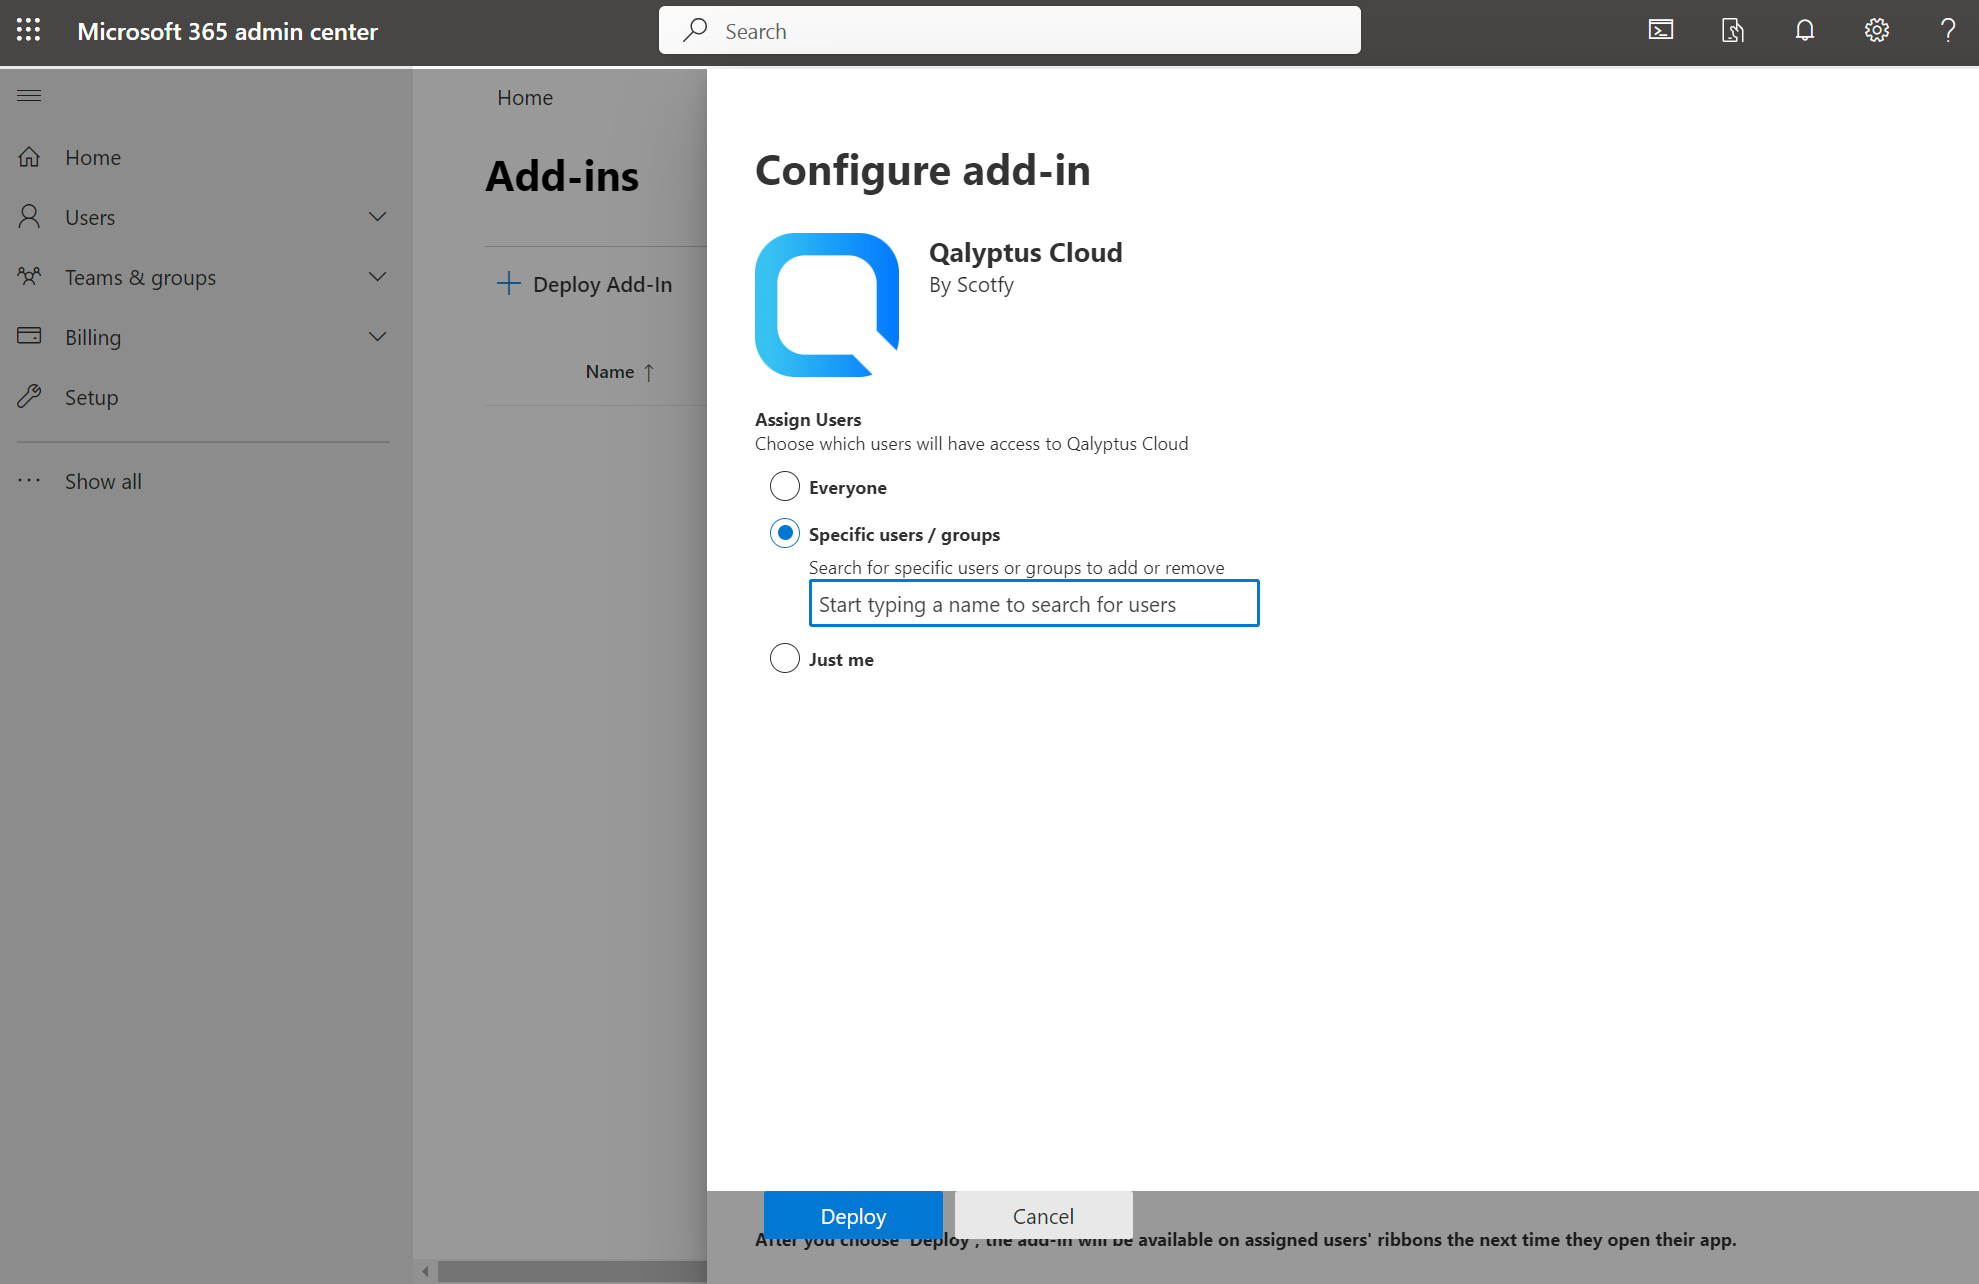Open the Microsoft 365 app launcher

pos(28,30)
